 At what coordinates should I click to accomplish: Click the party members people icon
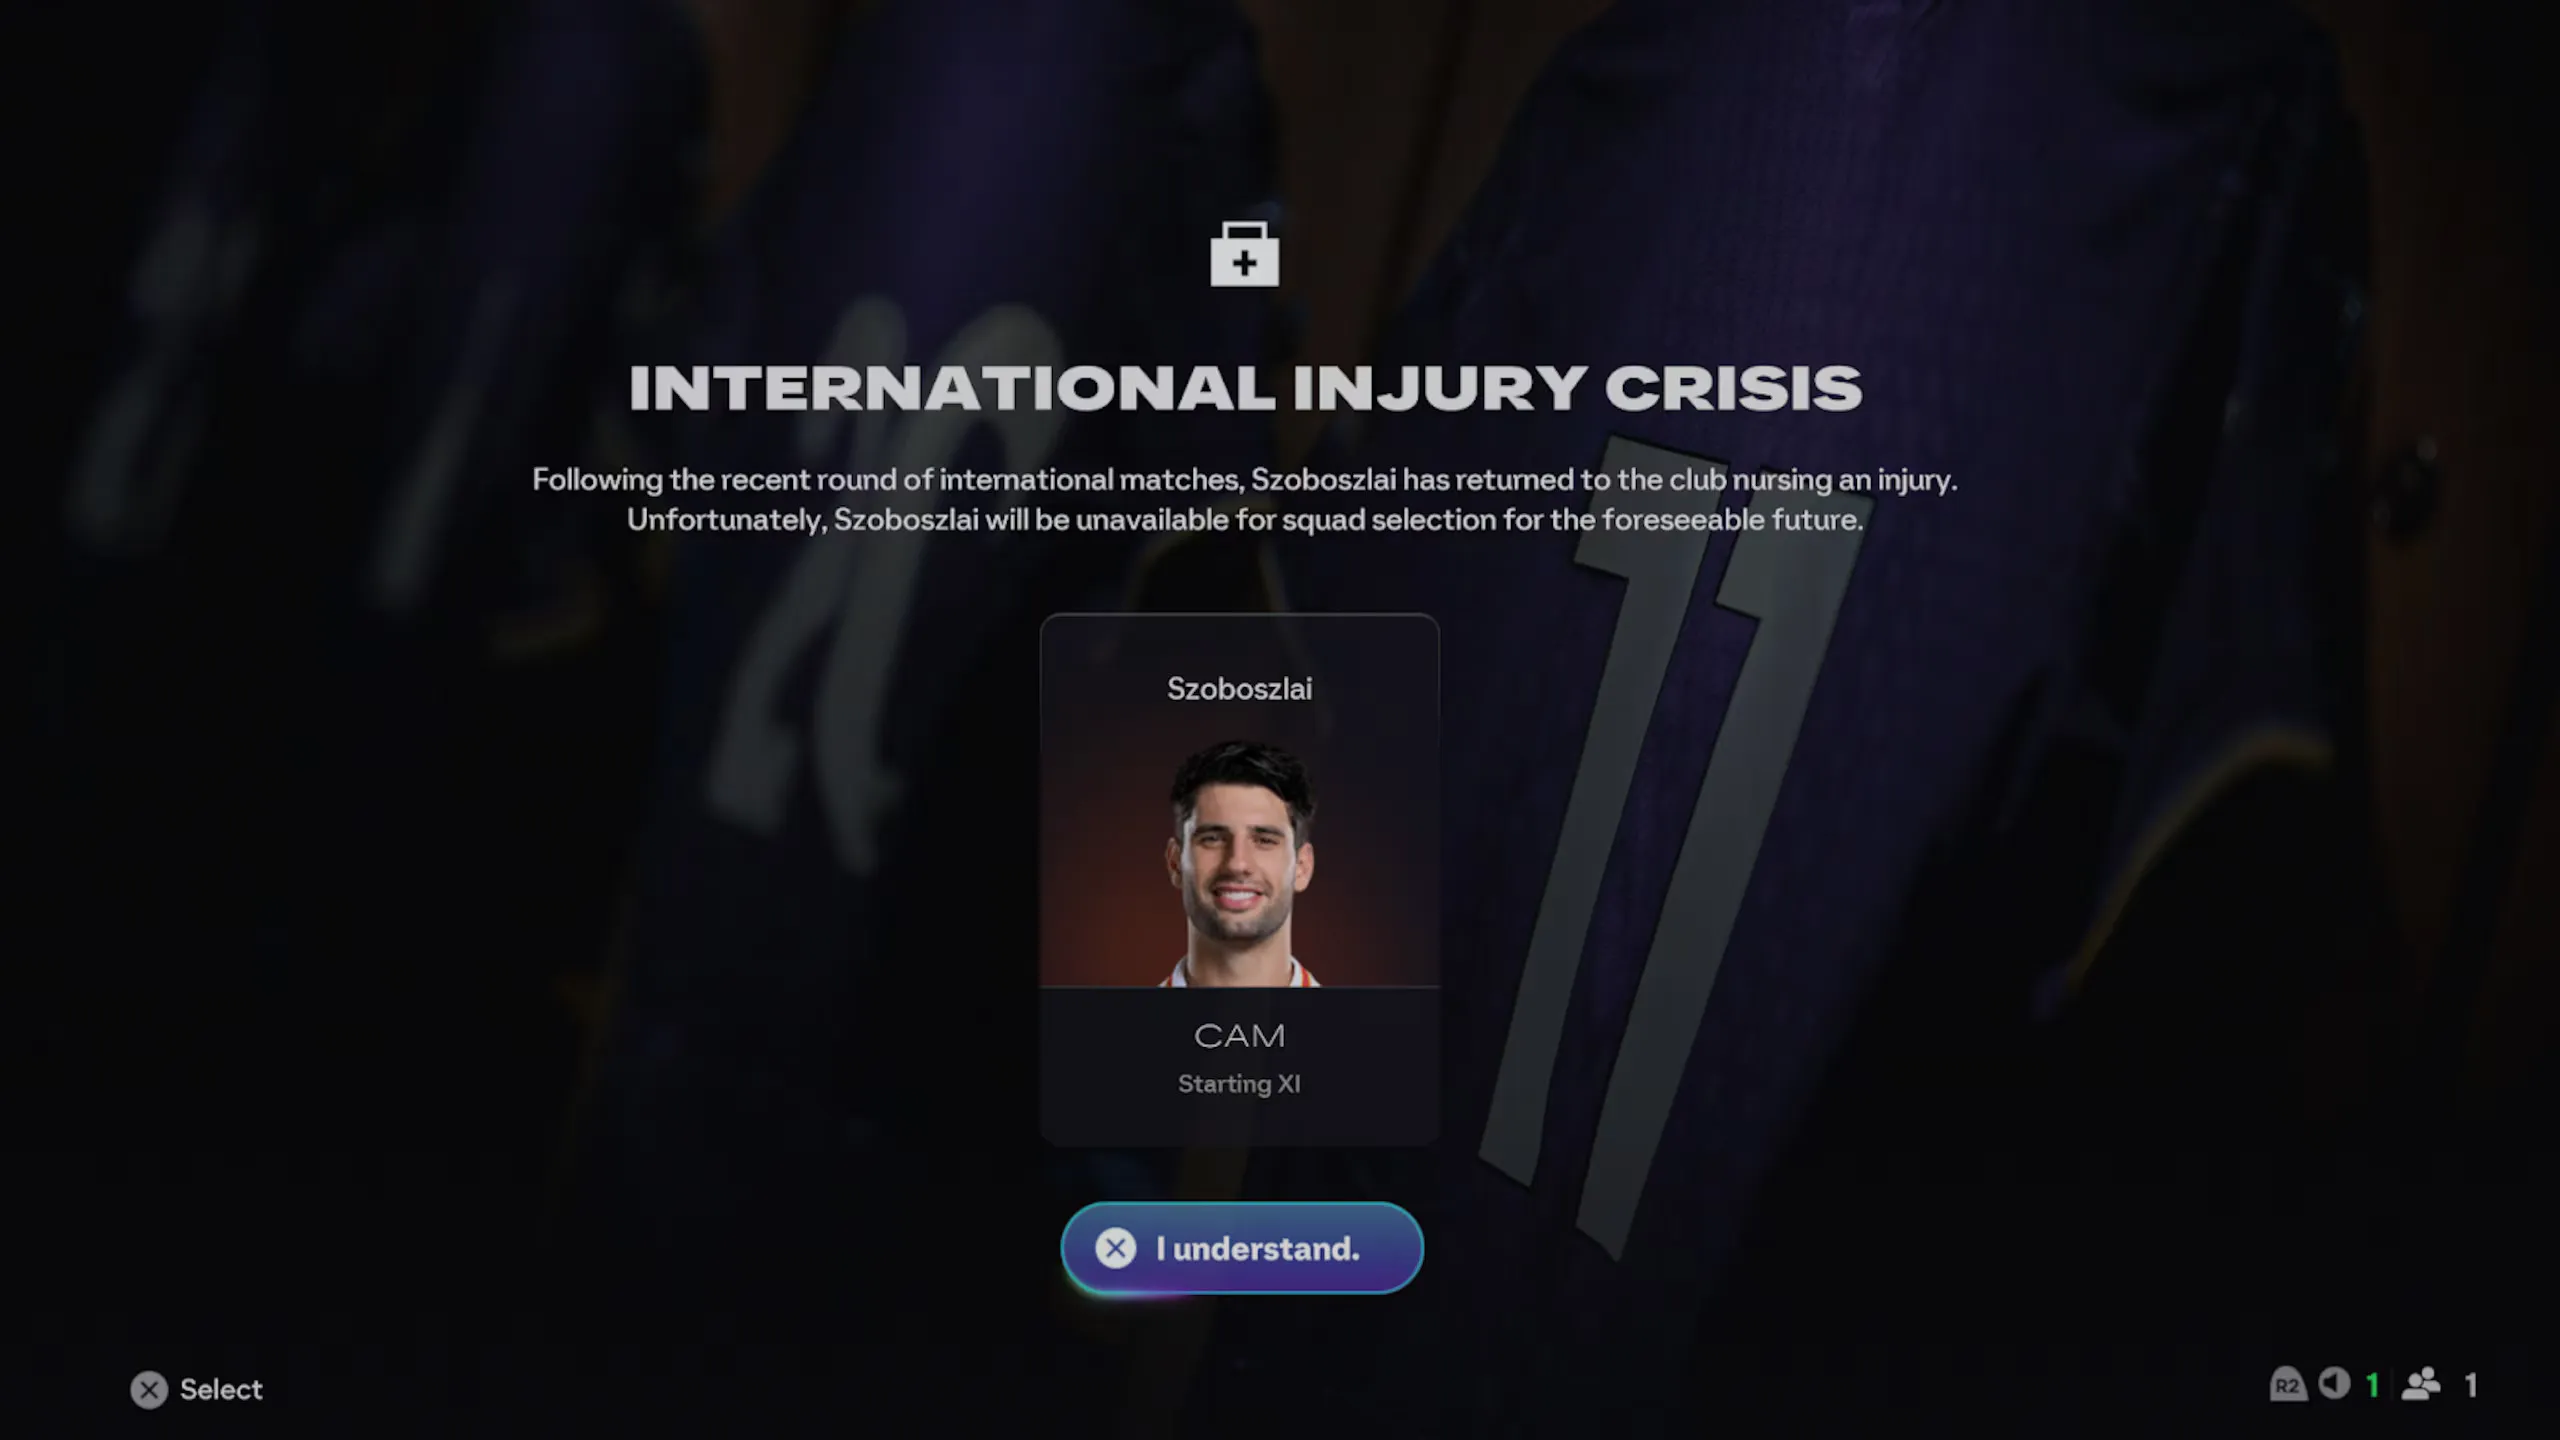click(x=2421, y=1384)
